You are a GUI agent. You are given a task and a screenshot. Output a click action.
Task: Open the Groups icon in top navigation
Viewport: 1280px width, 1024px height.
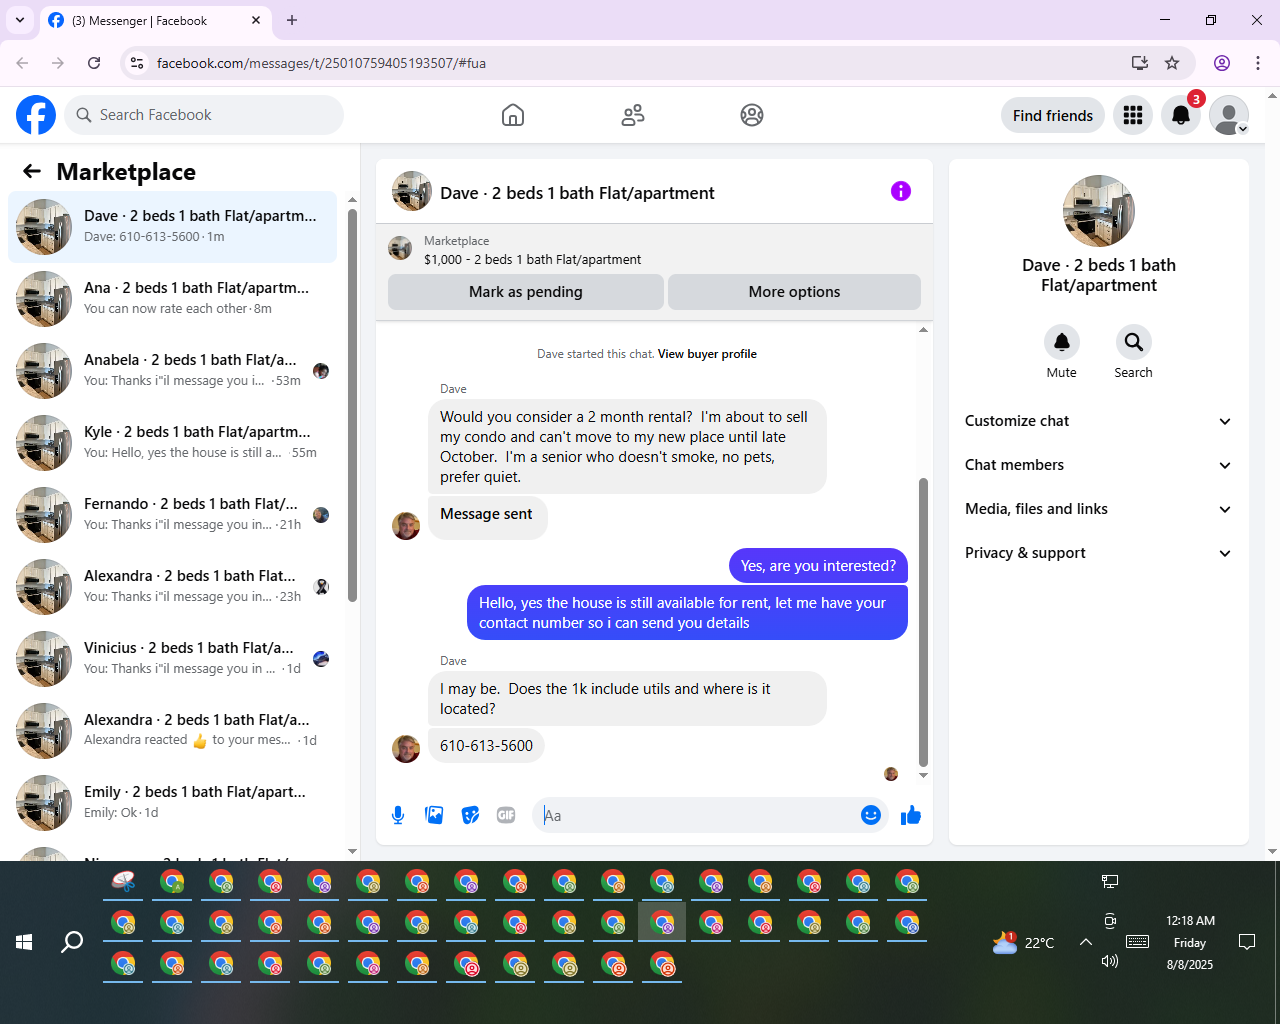[x=752, y=115]
